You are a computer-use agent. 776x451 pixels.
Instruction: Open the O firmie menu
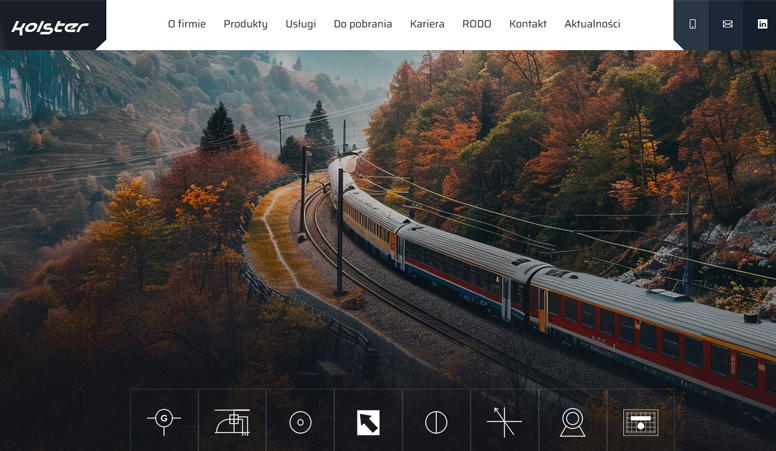point(187,24)
